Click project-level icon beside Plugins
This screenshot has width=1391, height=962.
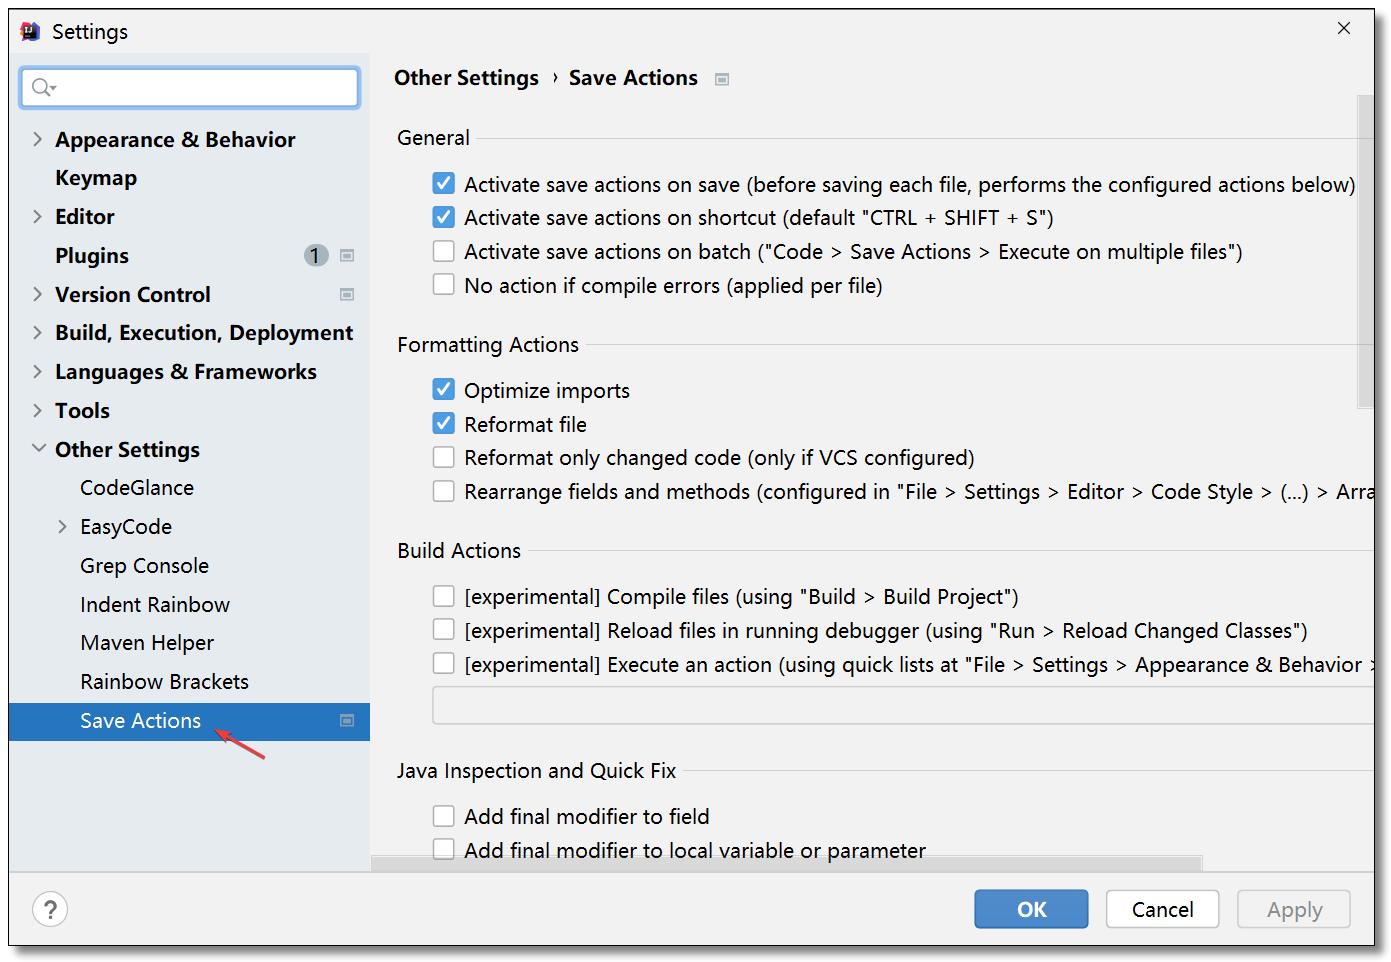coord(347,256)
